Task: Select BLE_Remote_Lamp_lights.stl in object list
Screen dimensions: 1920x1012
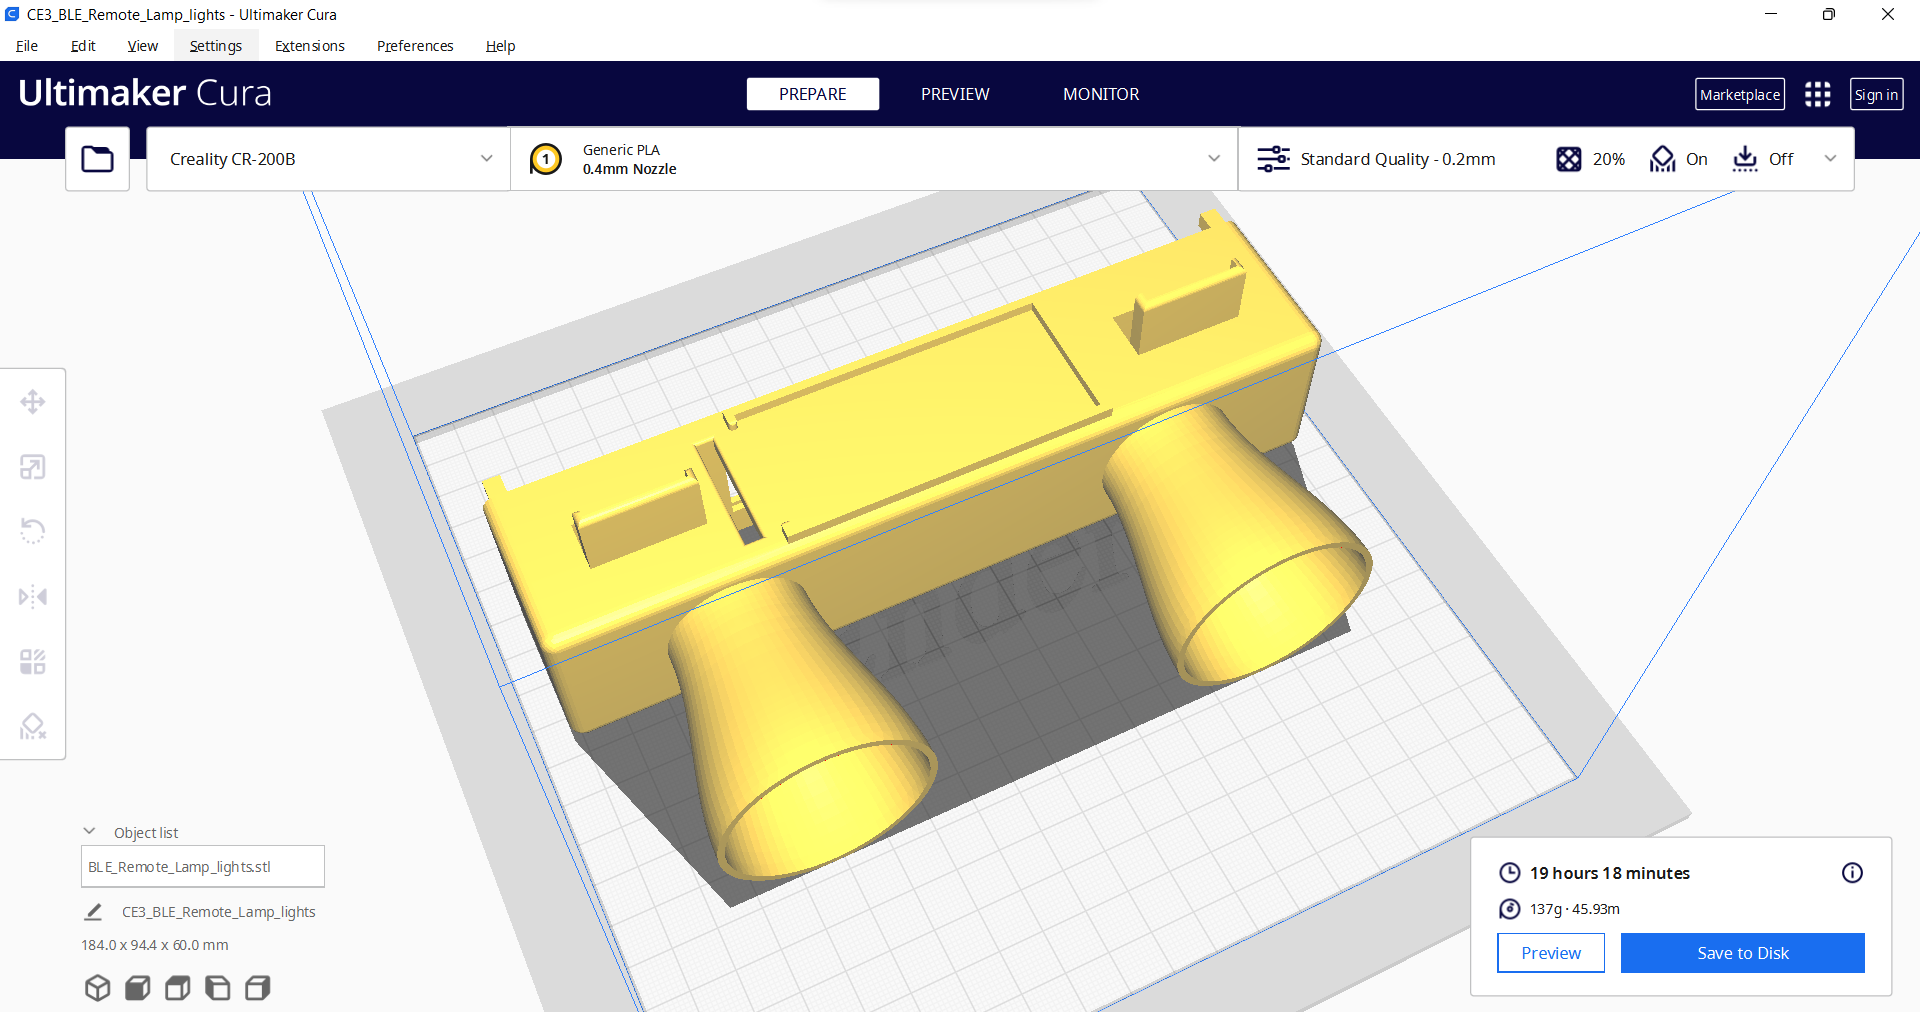Action: 203,867
